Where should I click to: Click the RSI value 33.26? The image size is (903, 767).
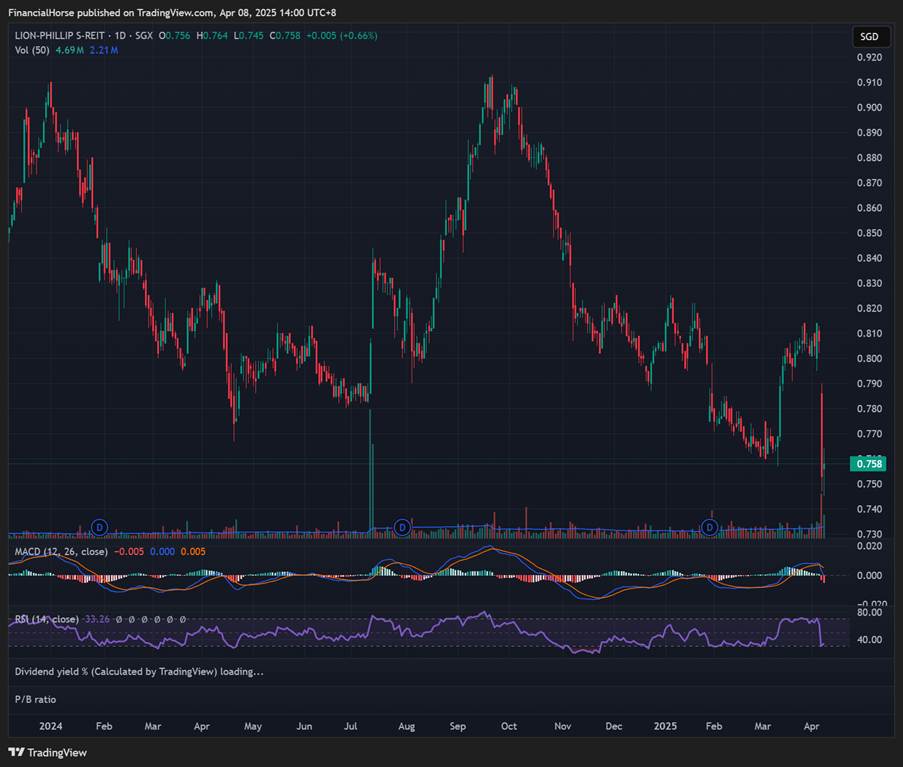tap(97, 619)
